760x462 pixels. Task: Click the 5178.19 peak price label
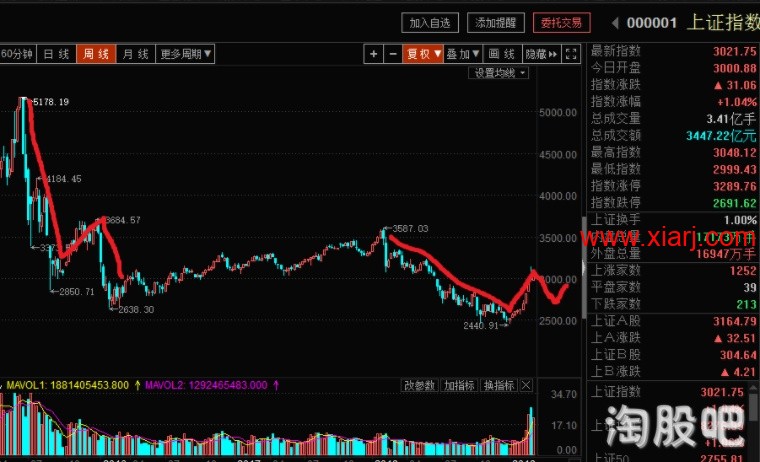click(51, 102)
